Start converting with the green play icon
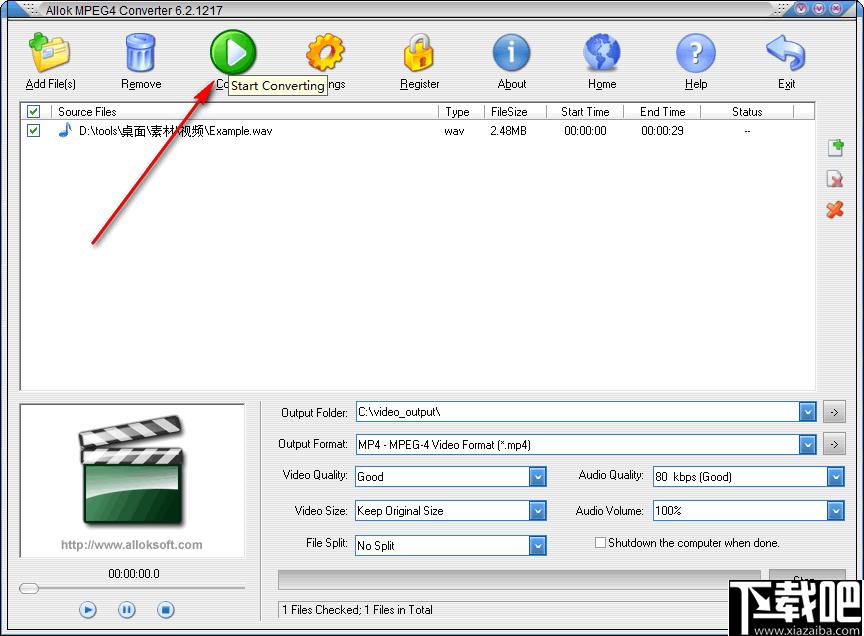This screenshot has width=864, height=636. coord(233,52)
